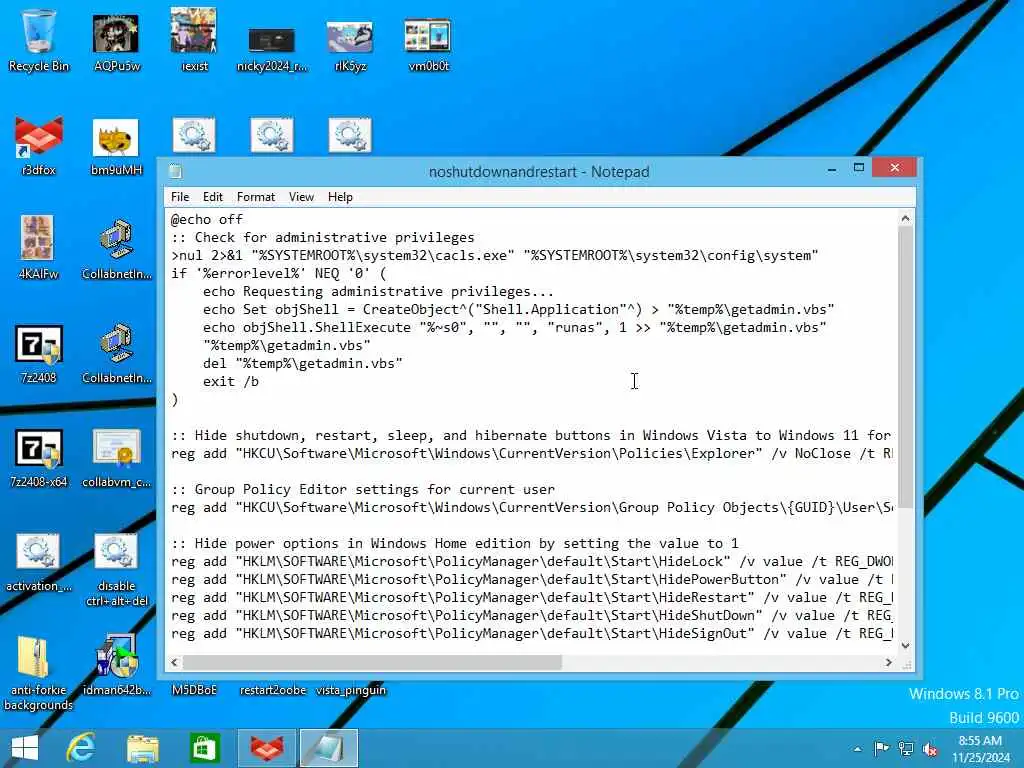Open the Notepad Help menu
Screen dimensions: 1024x768
pyautogui.click(x=340, y=197)
